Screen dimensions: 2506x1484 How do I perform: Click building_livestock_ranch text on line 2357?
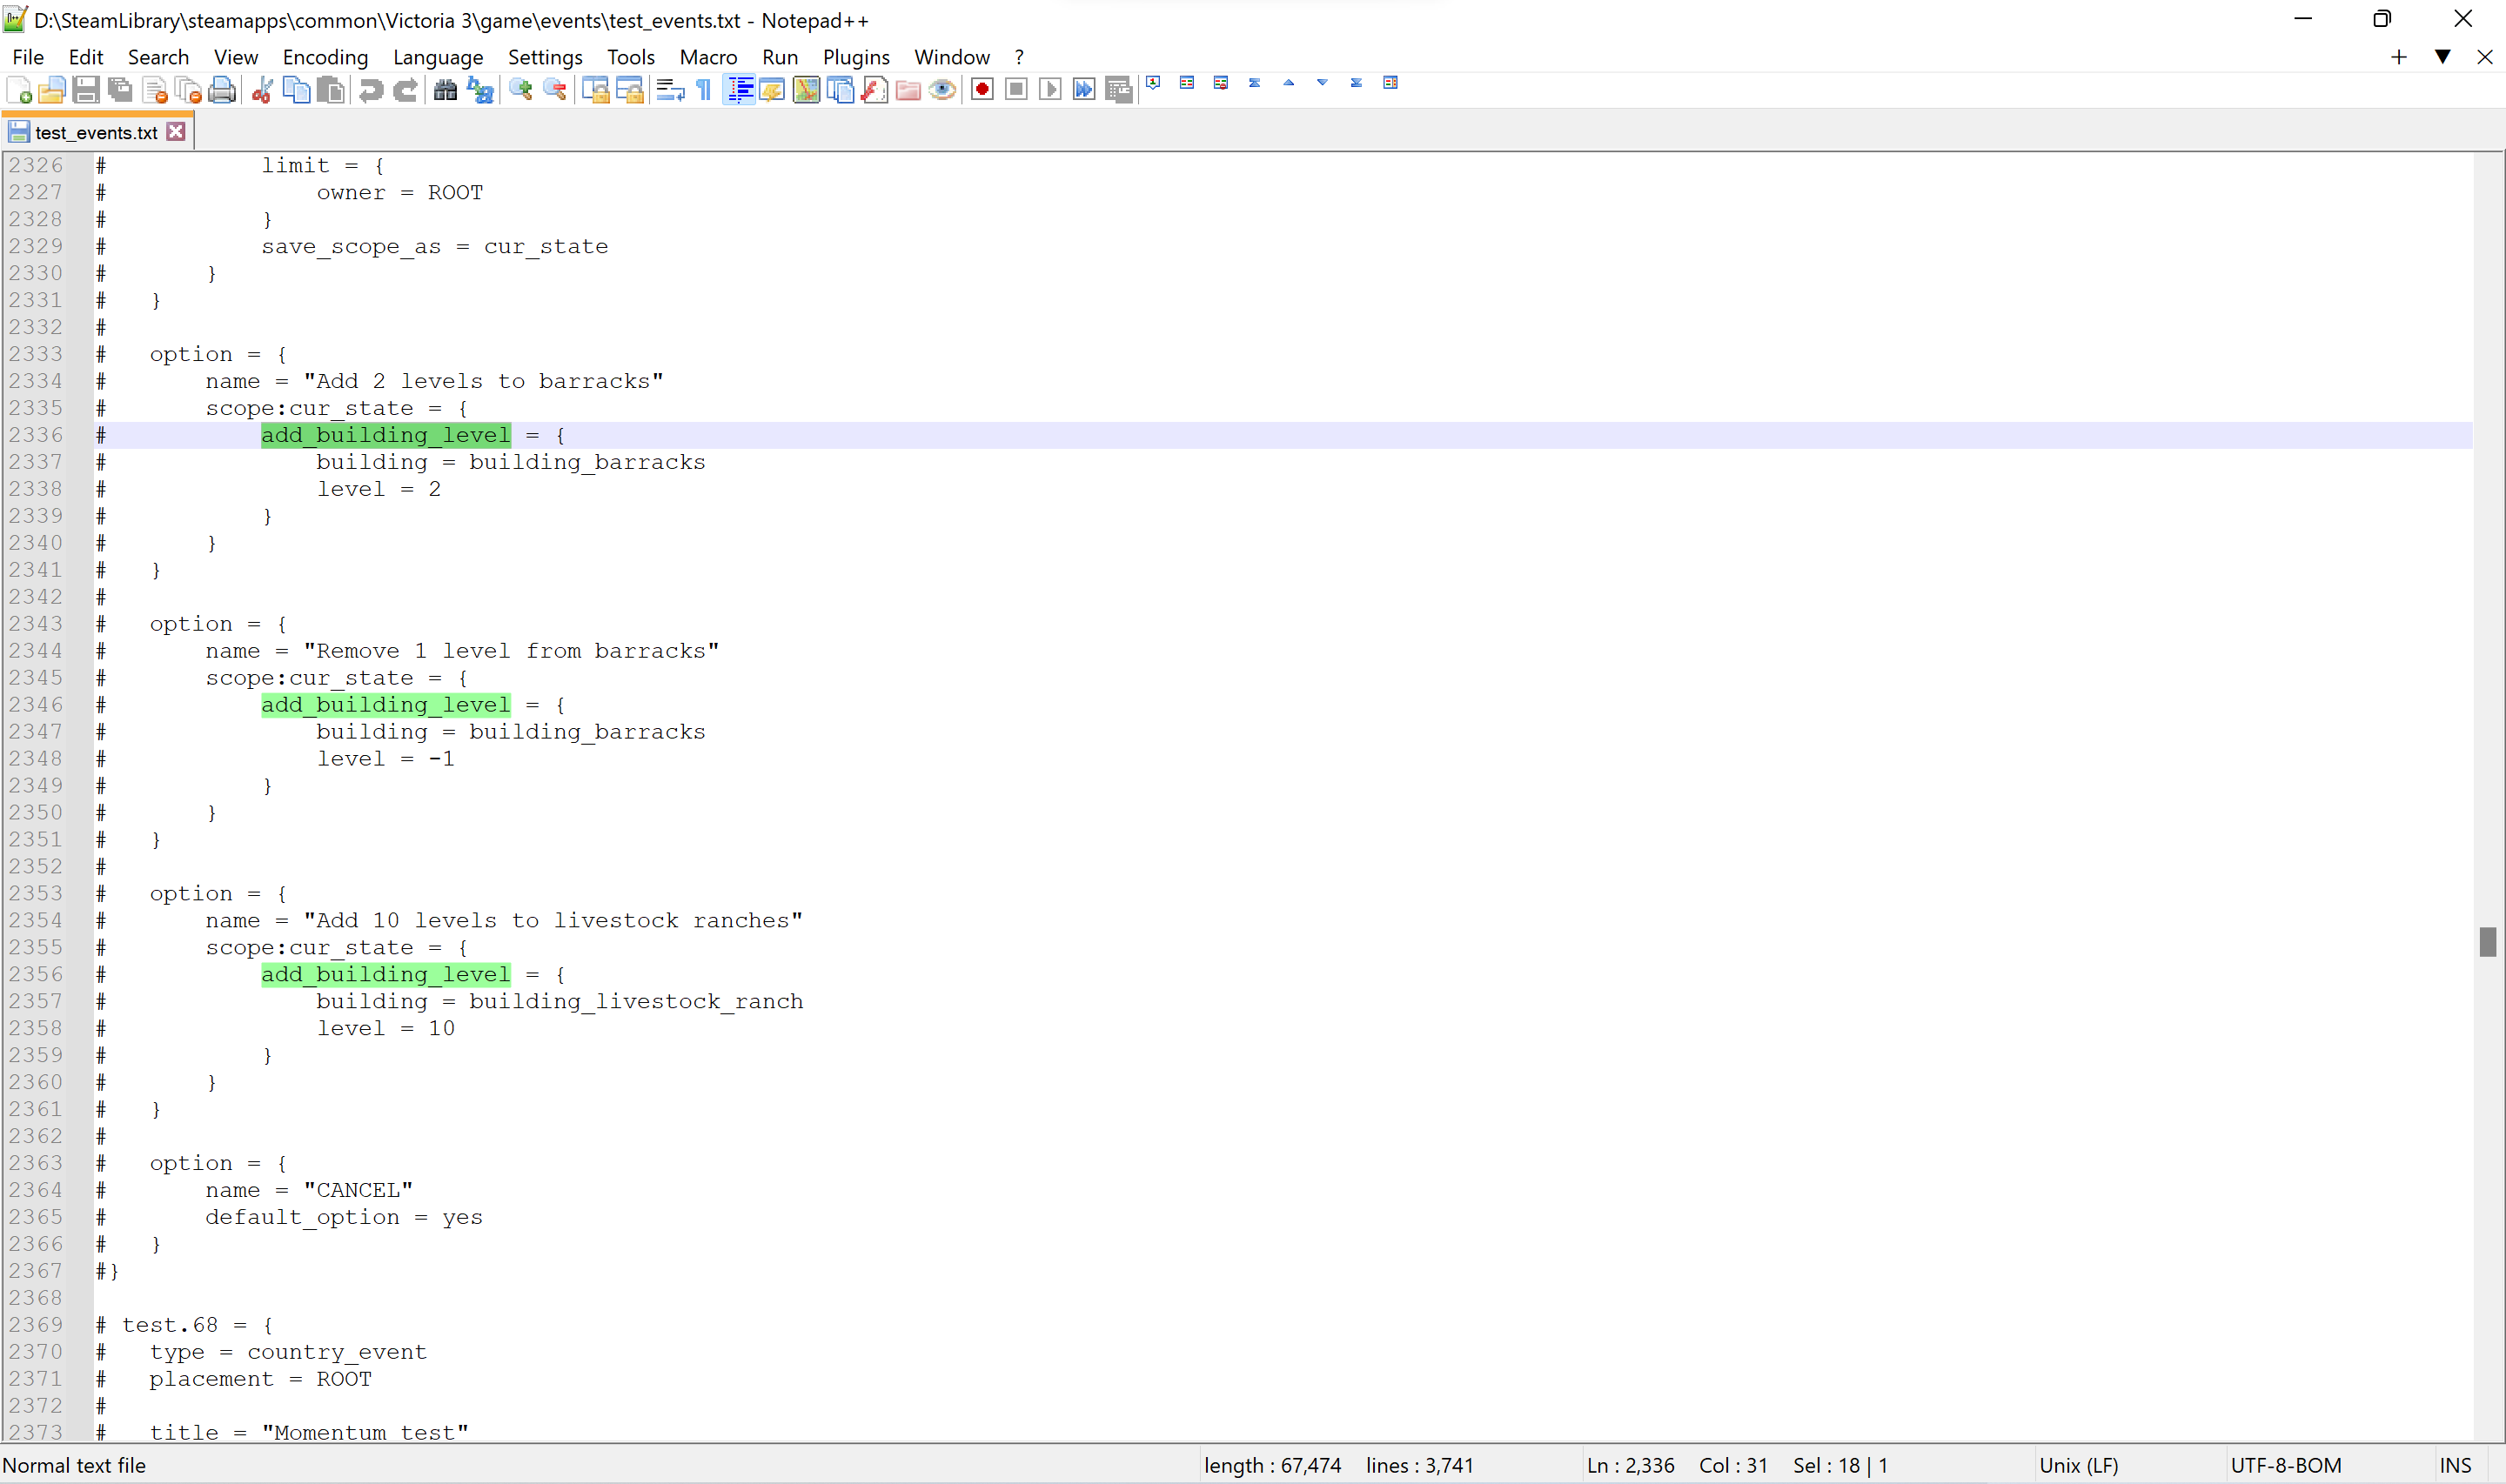[636, 1001]
